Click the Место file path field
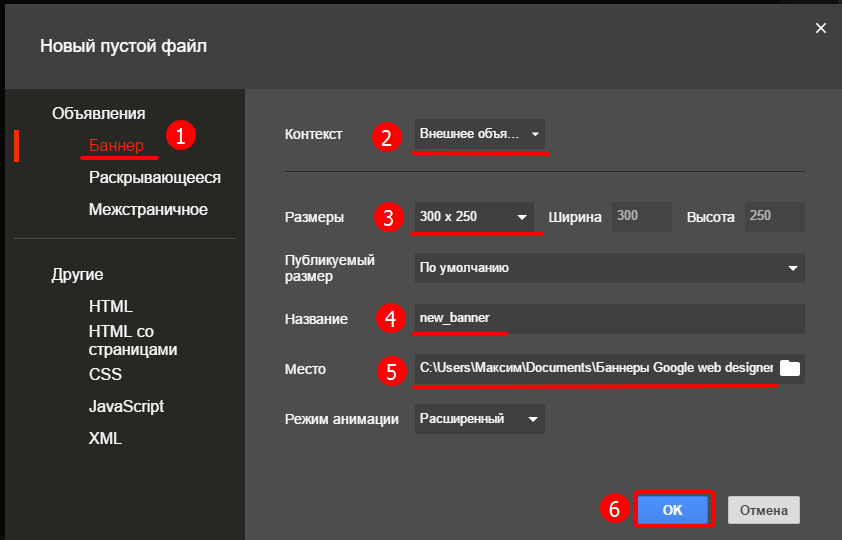 coord(596,369)
